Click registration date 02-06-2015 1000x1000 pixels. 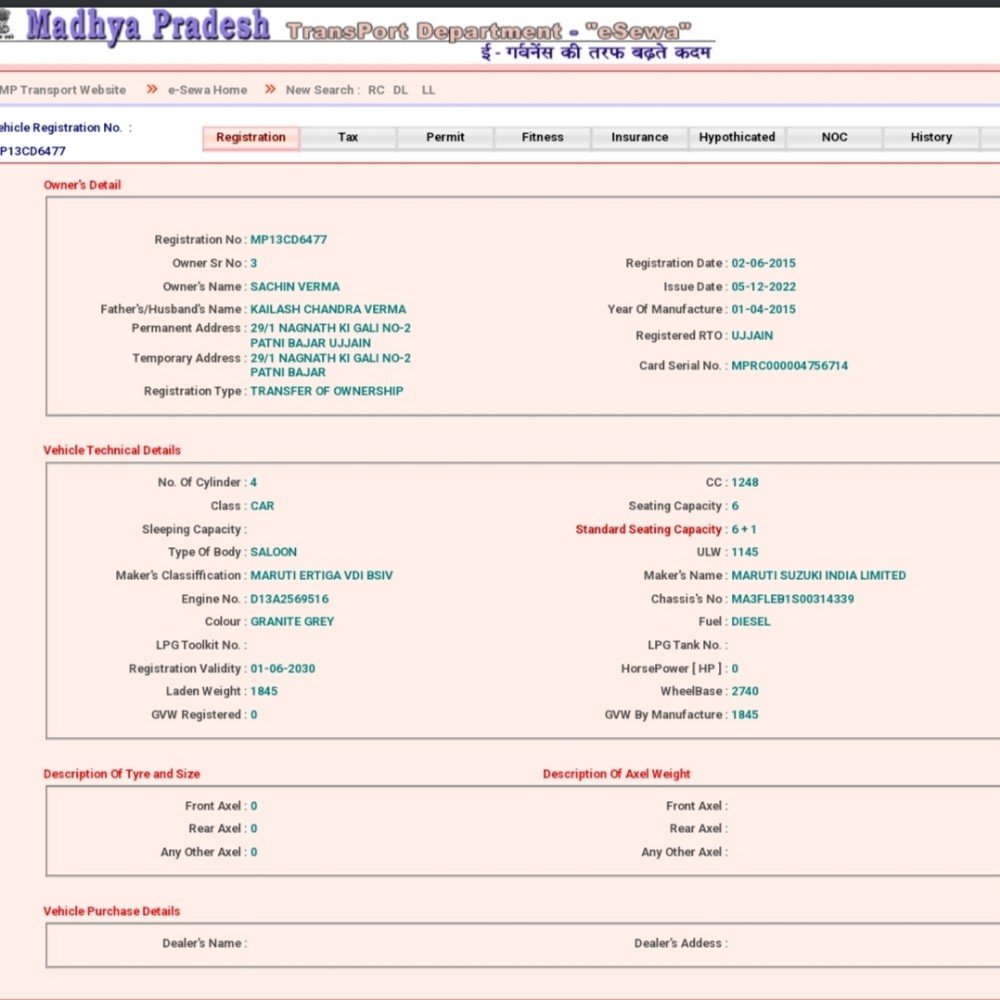[x=763, y=263]
